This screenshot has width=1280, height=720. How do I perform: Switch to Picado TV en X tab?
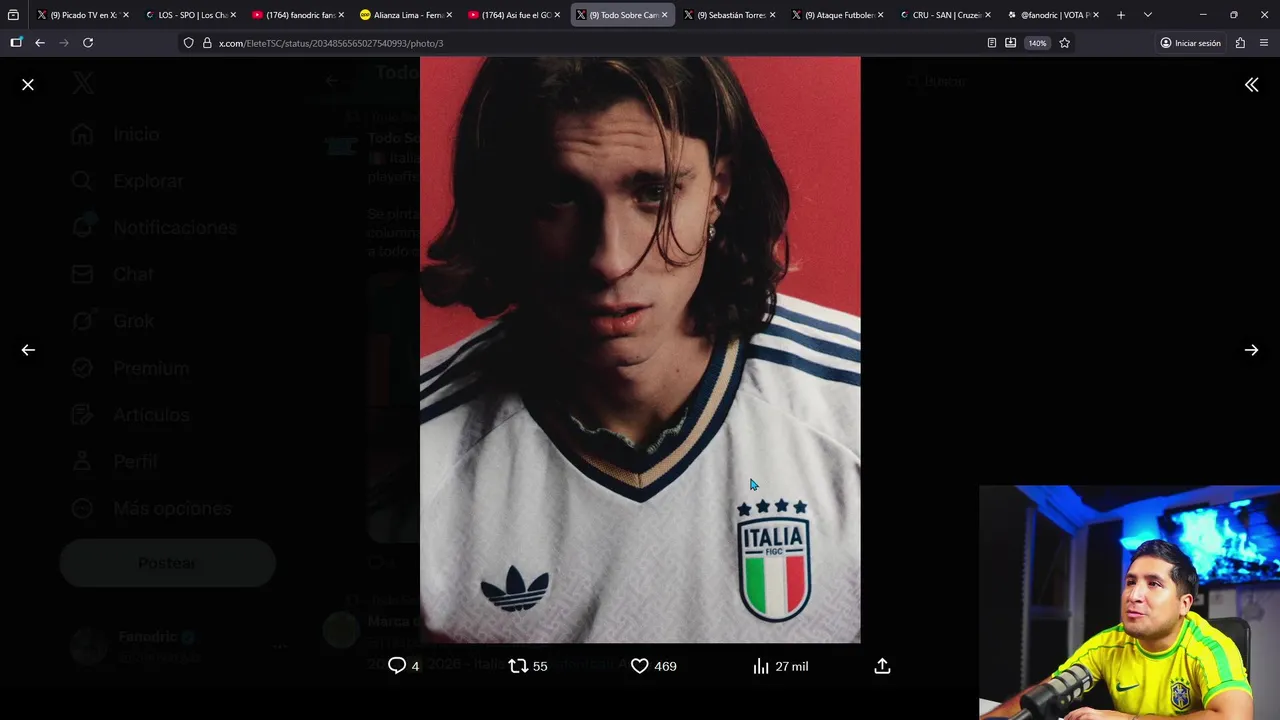(83, 15)
